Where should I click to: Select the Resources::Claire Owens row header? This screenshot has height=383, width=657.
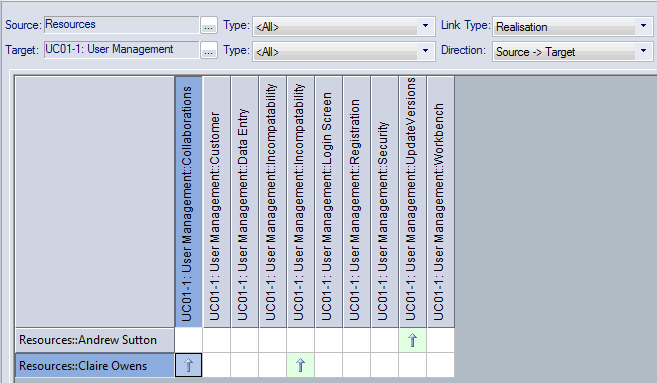click(95, 365)
